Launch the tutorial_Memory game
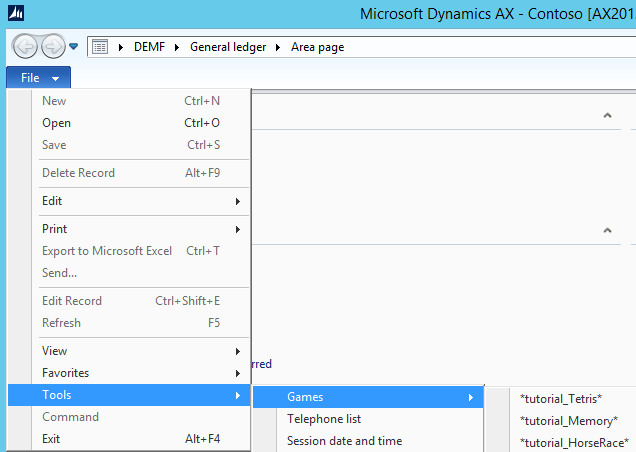 (x=568, y=421)
